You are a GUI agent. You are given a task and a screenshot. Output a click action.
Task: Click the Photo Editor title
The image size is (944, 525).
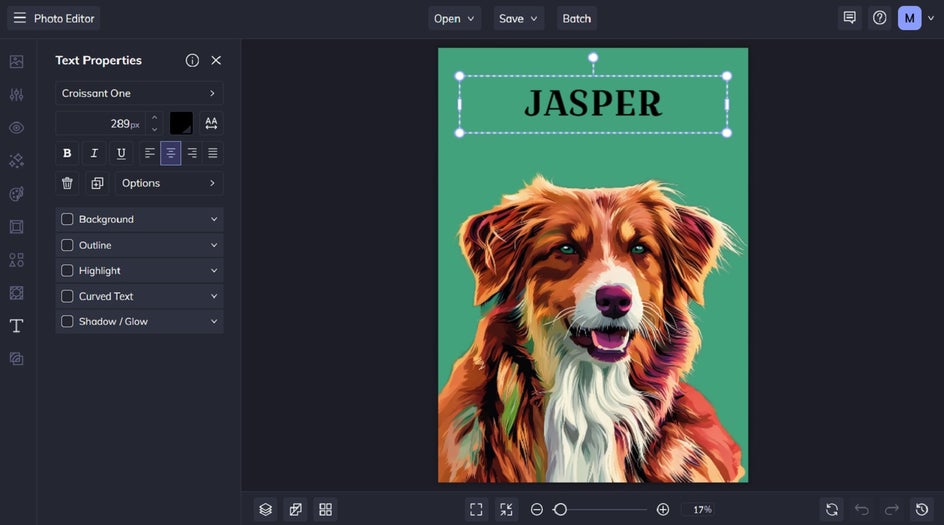(64, 18)
